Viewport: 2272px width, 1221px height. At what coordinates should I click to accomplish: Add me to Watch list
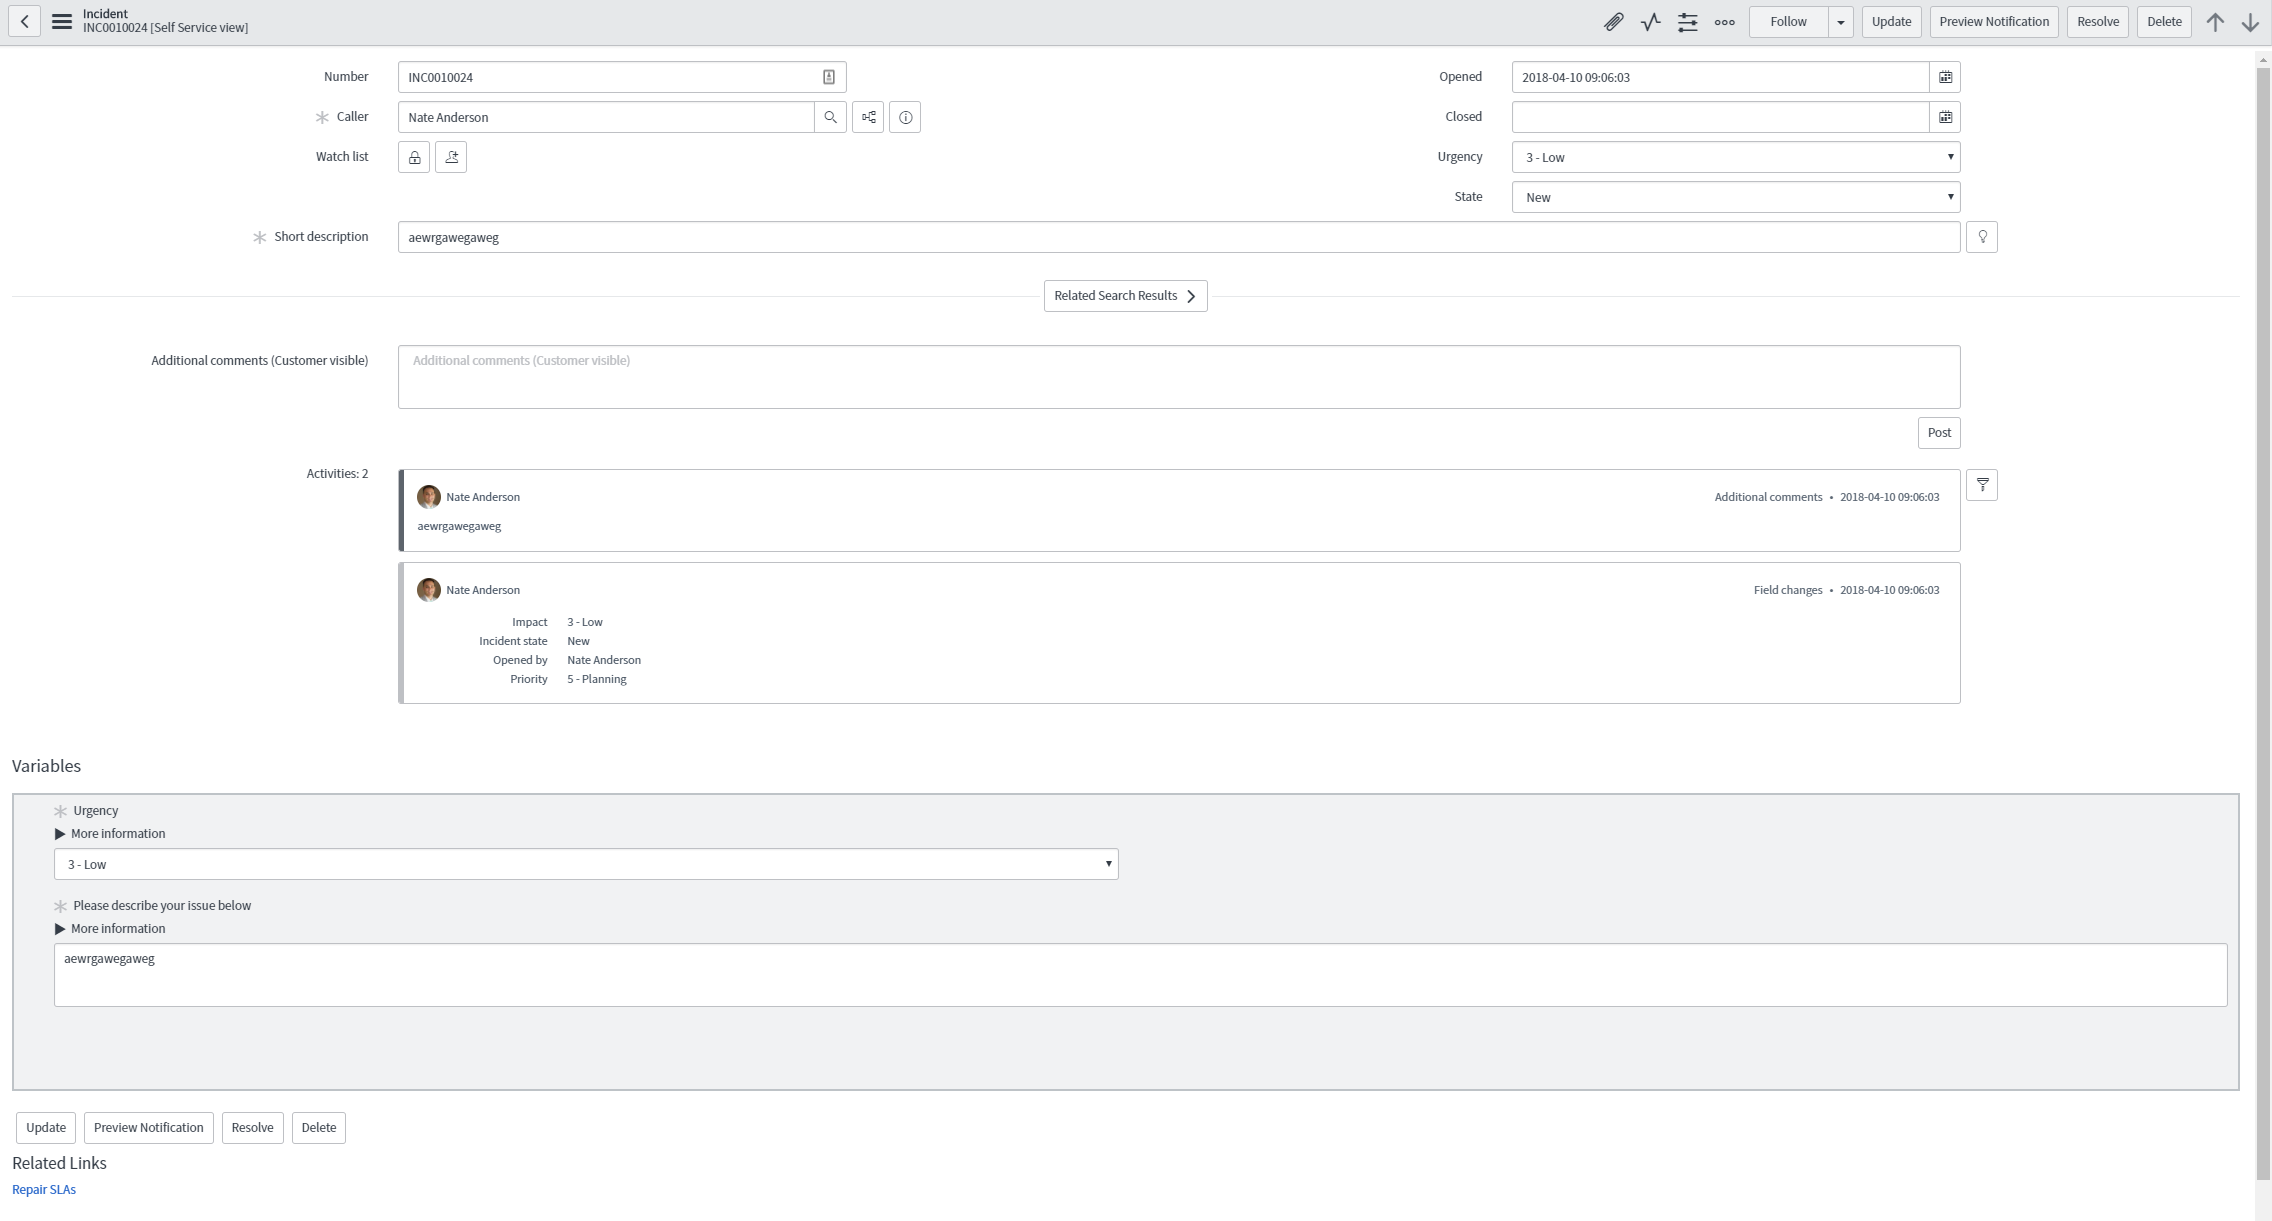pyautogui.click(x=451, y=157)
